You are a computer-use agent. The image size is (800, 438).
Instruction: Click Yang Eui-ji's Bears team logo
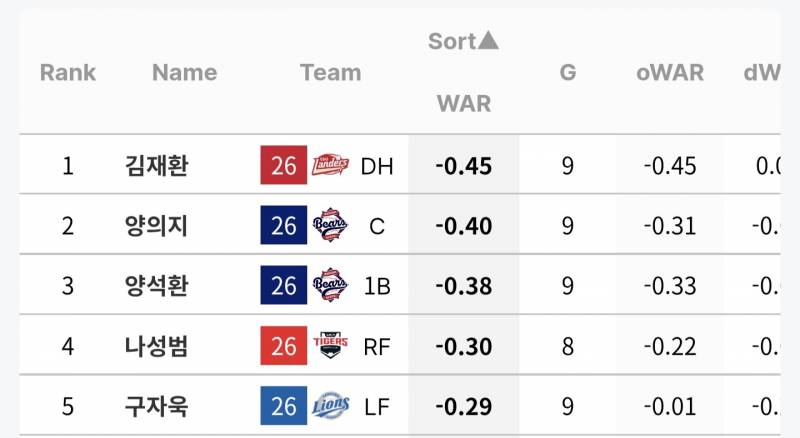[x=331, y=226]
